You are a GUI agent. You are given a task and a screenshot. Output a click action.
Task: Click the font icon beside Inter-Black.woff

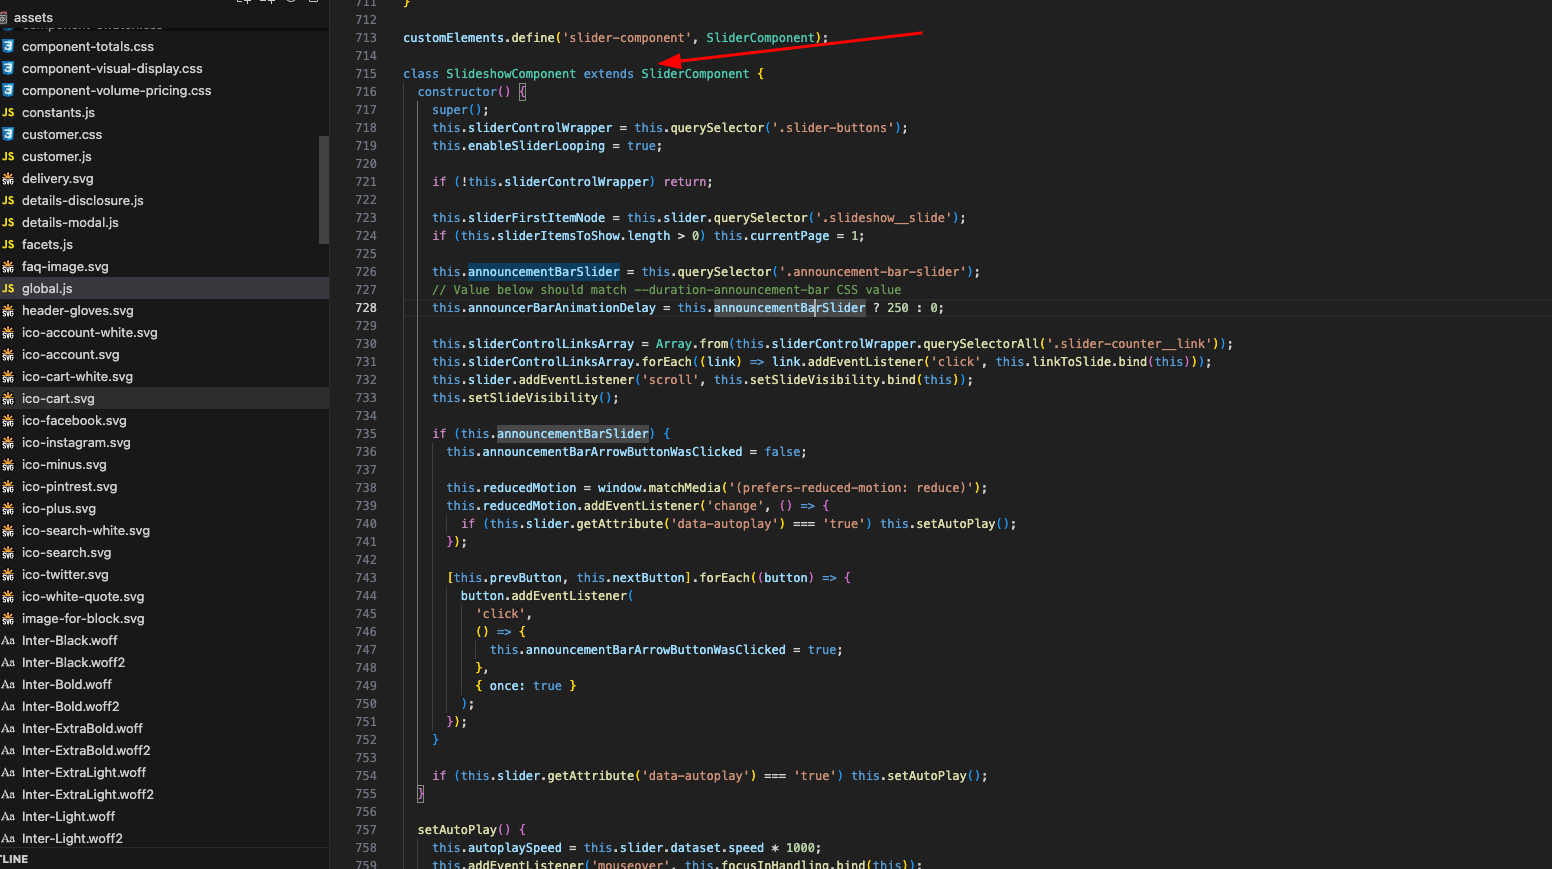(x=8, y=641)
